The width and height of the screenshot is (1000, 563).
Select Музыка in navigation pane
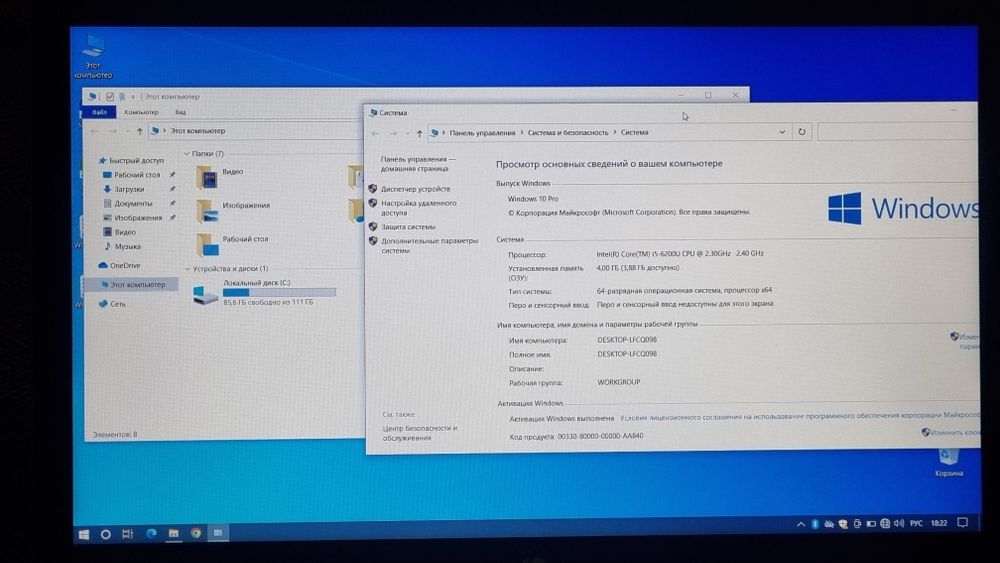(x=128, y=247)
